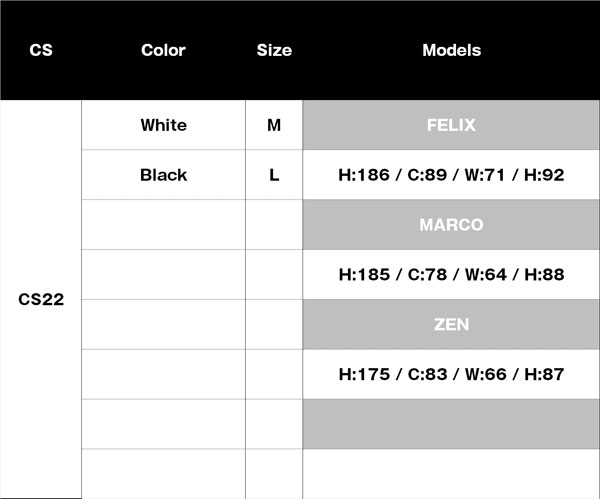The width and height of the screenshot is (600, 499).
Task: Select the empty Color cell in MARCO row
Action: point(163,225)
